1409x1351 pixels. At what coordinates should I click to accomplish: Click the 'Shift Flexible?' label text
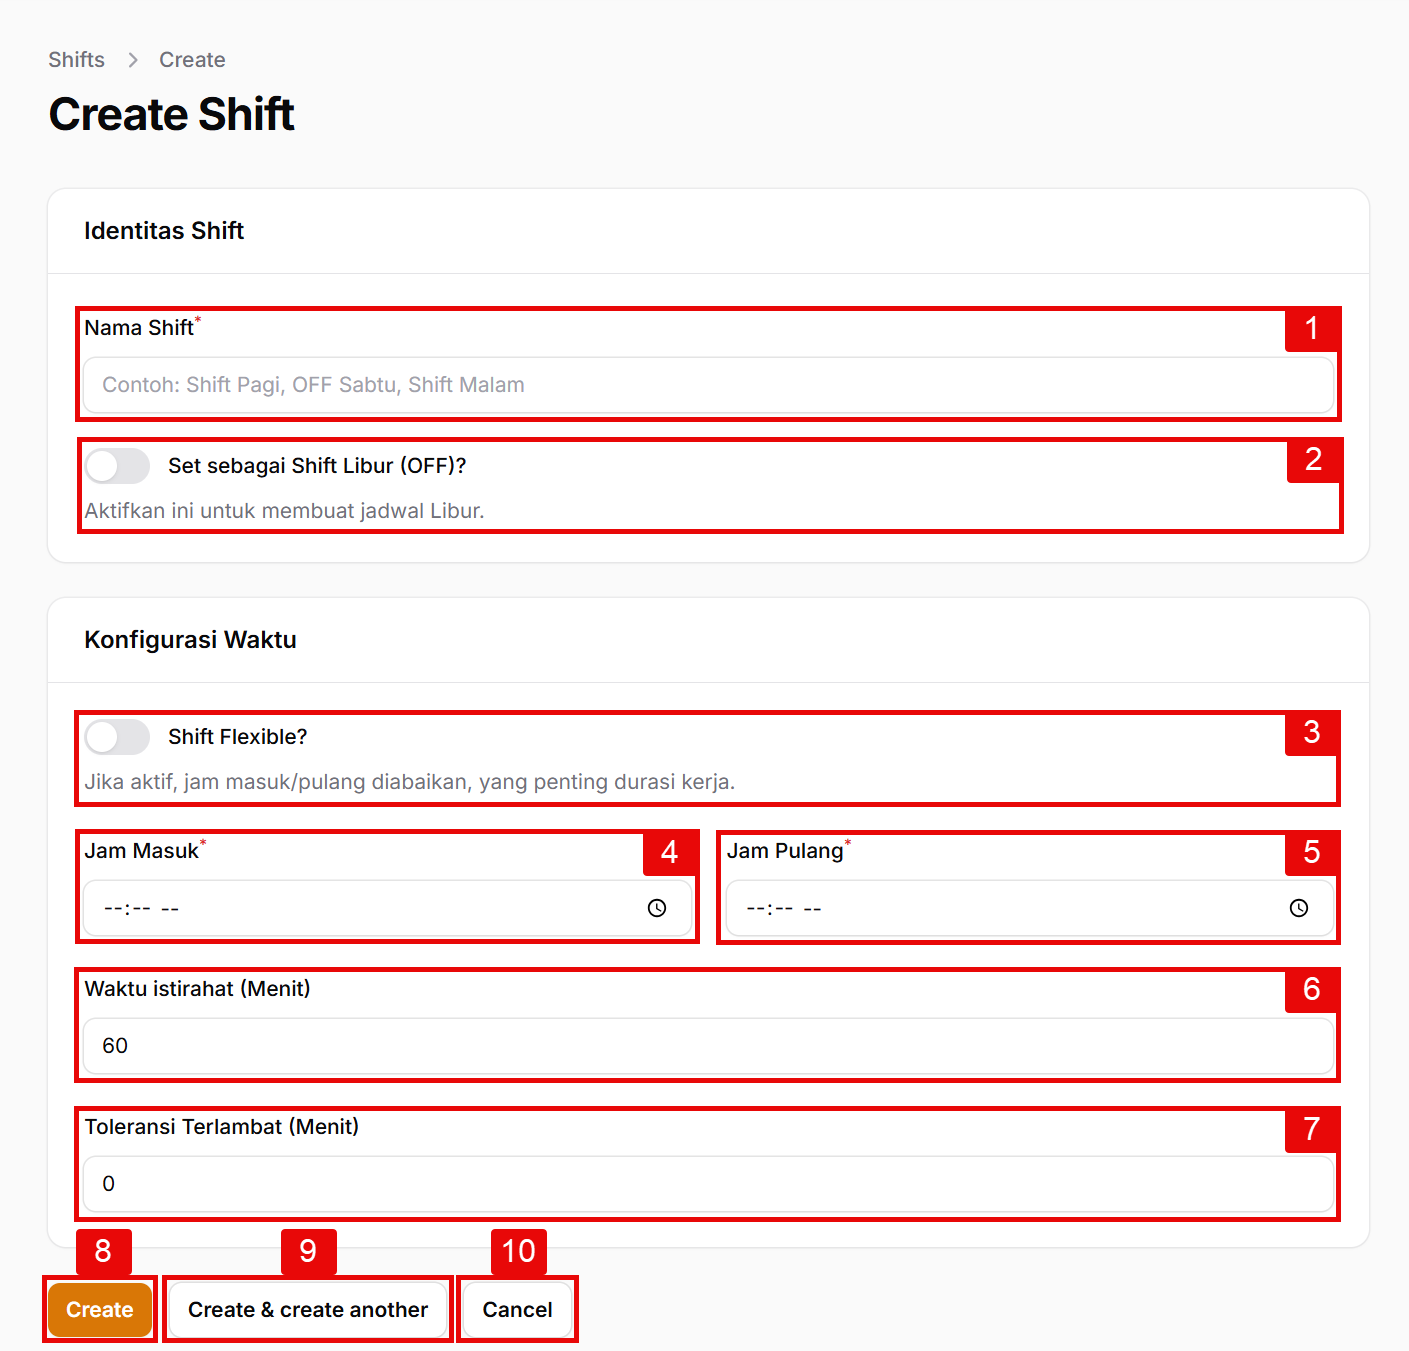(x=237, y=737)
